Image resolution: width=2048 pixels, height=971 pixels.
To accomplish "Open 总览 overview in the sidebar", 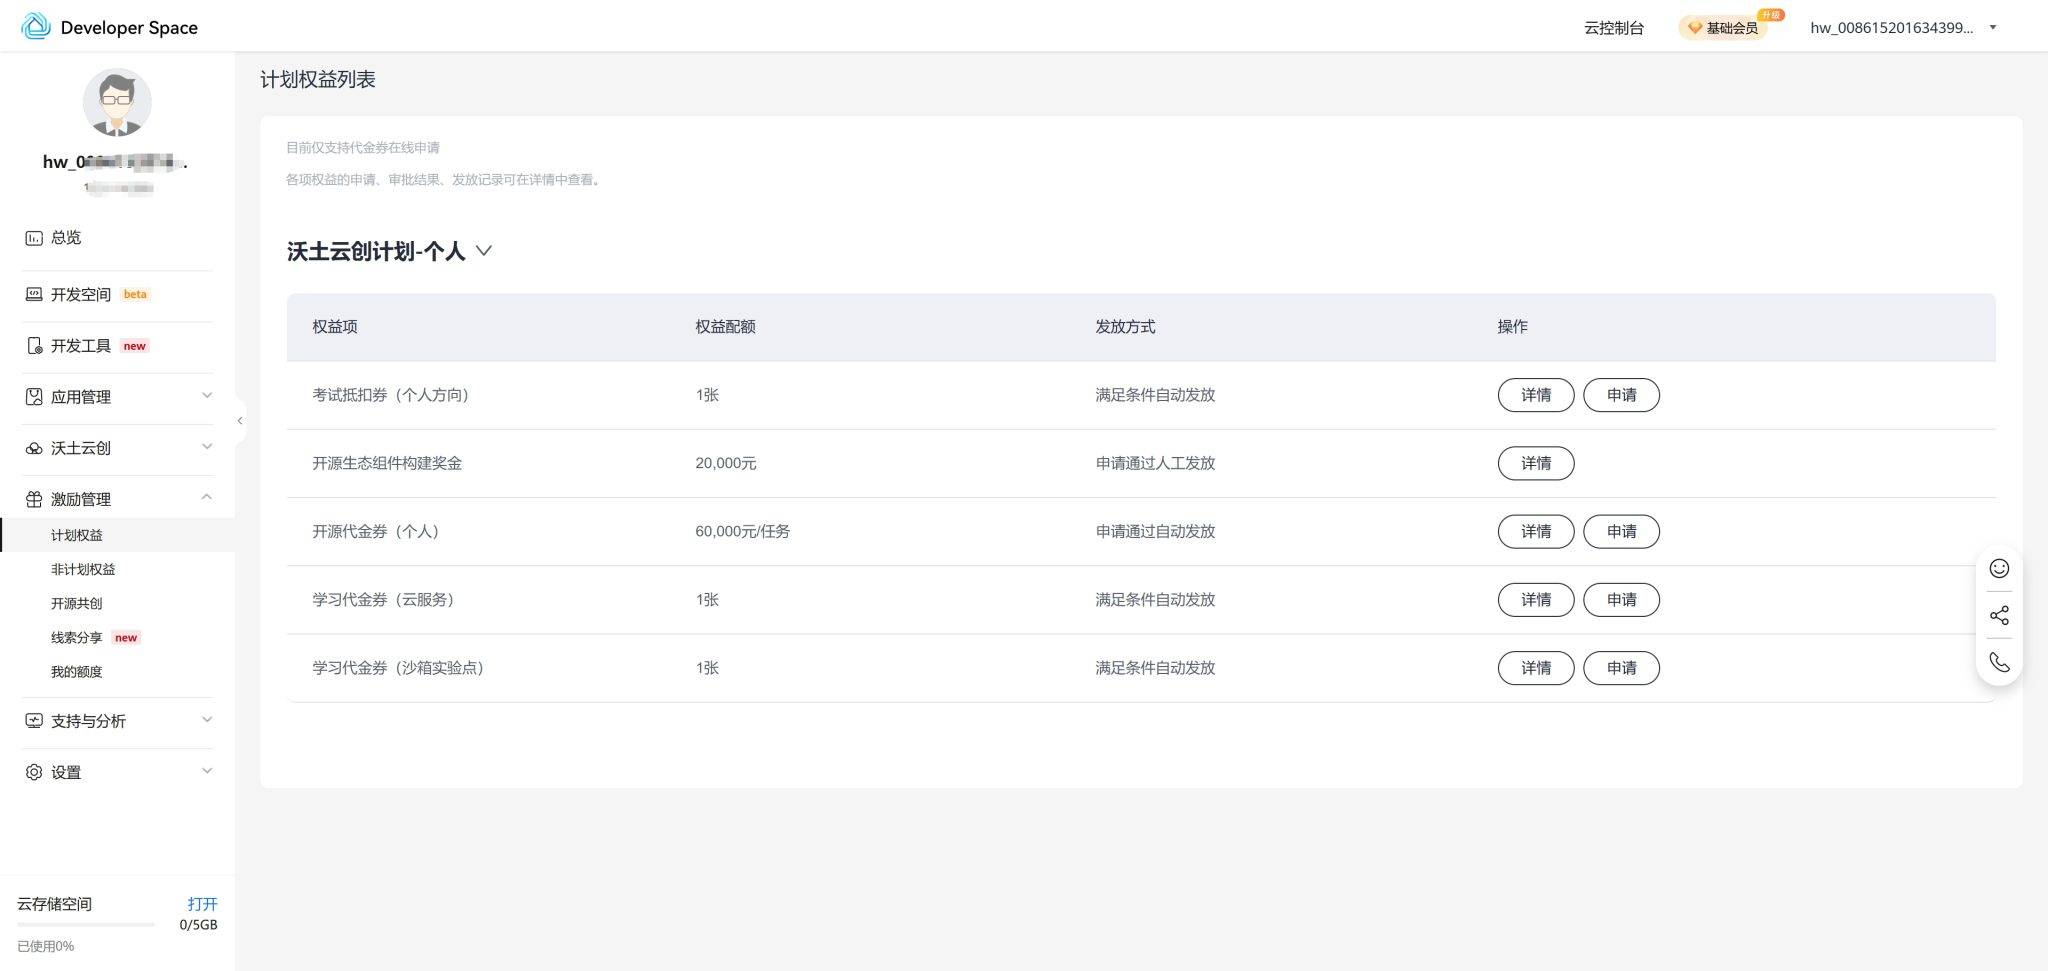I will pyautogui.click(x=66, y=238).
